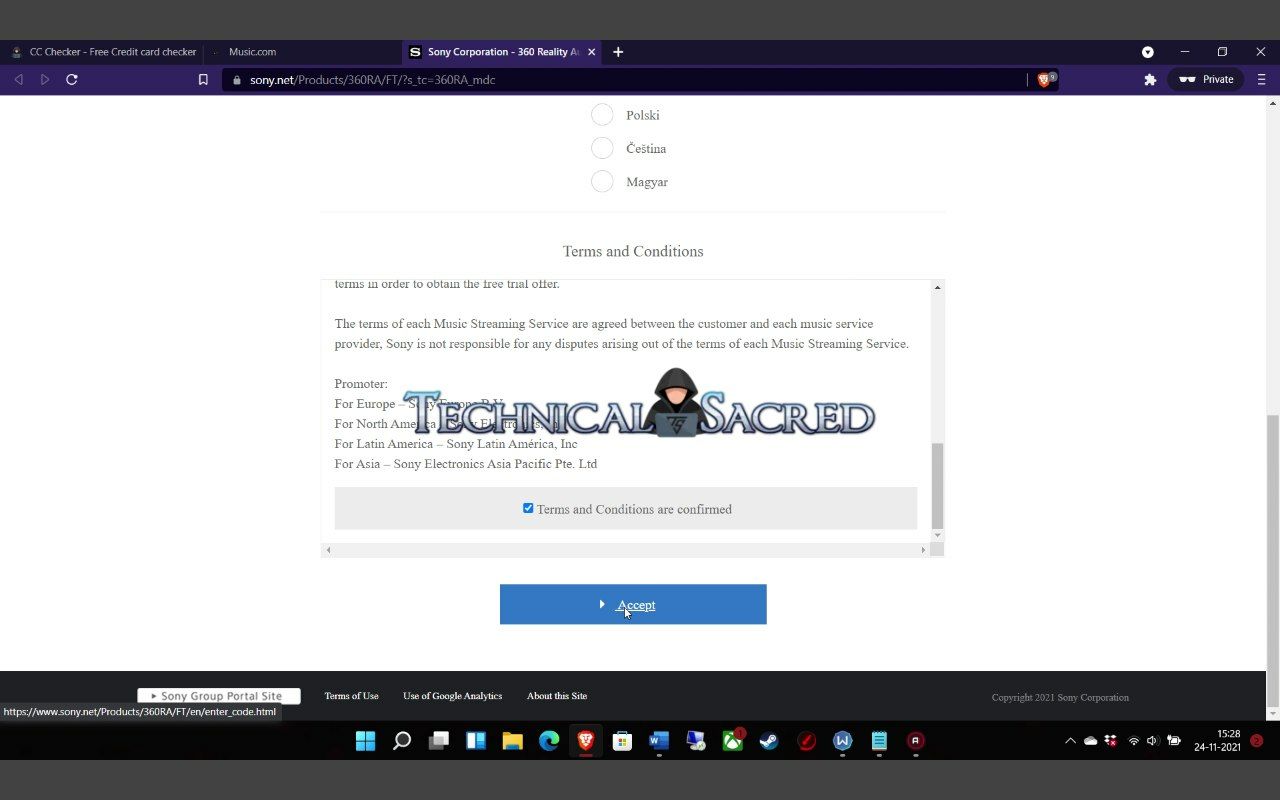Bookmark this page with the bookmark icon
The image size is (1280, 800).
[203, 79]
